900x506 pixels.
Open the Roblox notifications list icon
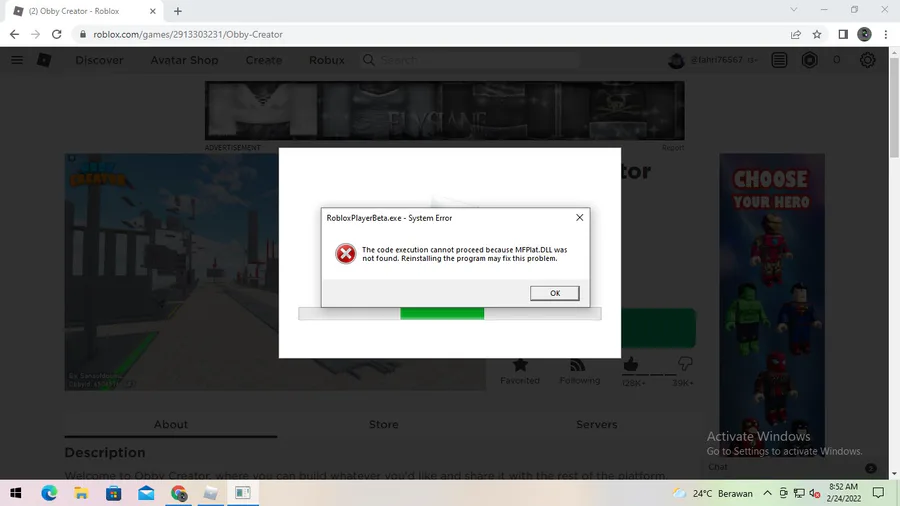(779, 60)
